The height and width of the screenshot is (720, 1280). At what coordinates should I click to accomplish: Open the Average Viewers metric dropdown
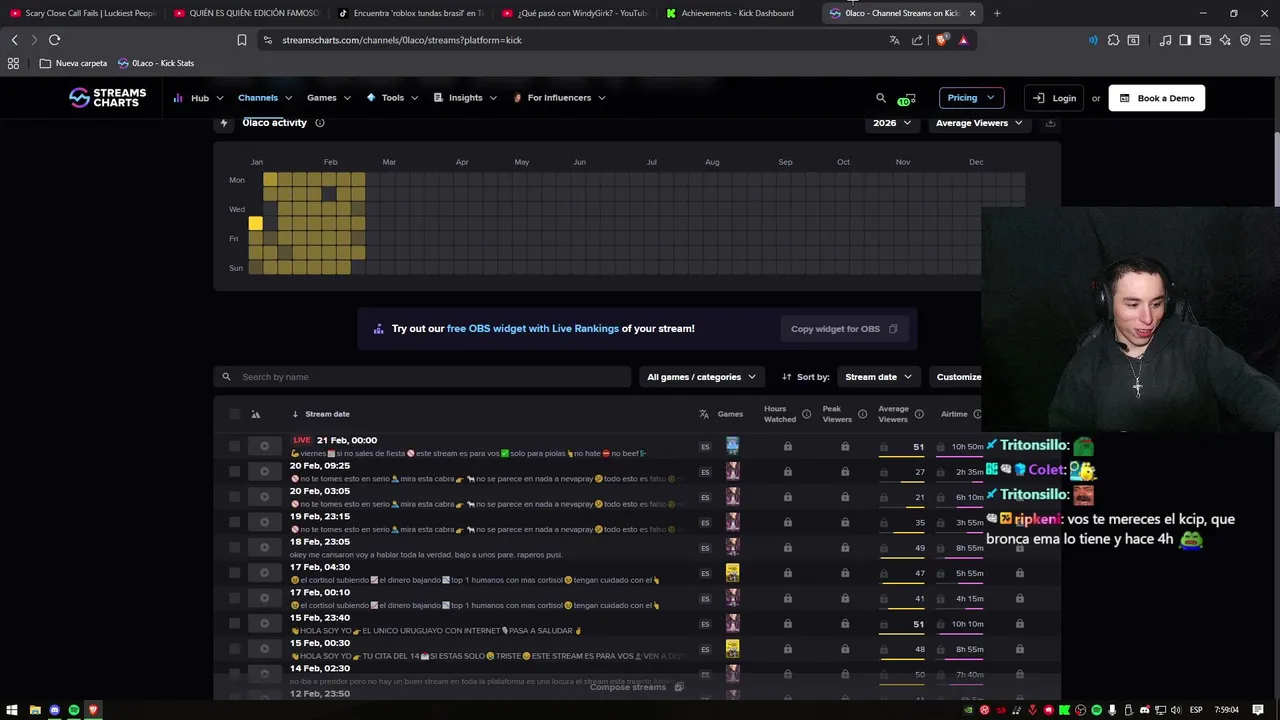pyautogui.click(x=979, y=123)
